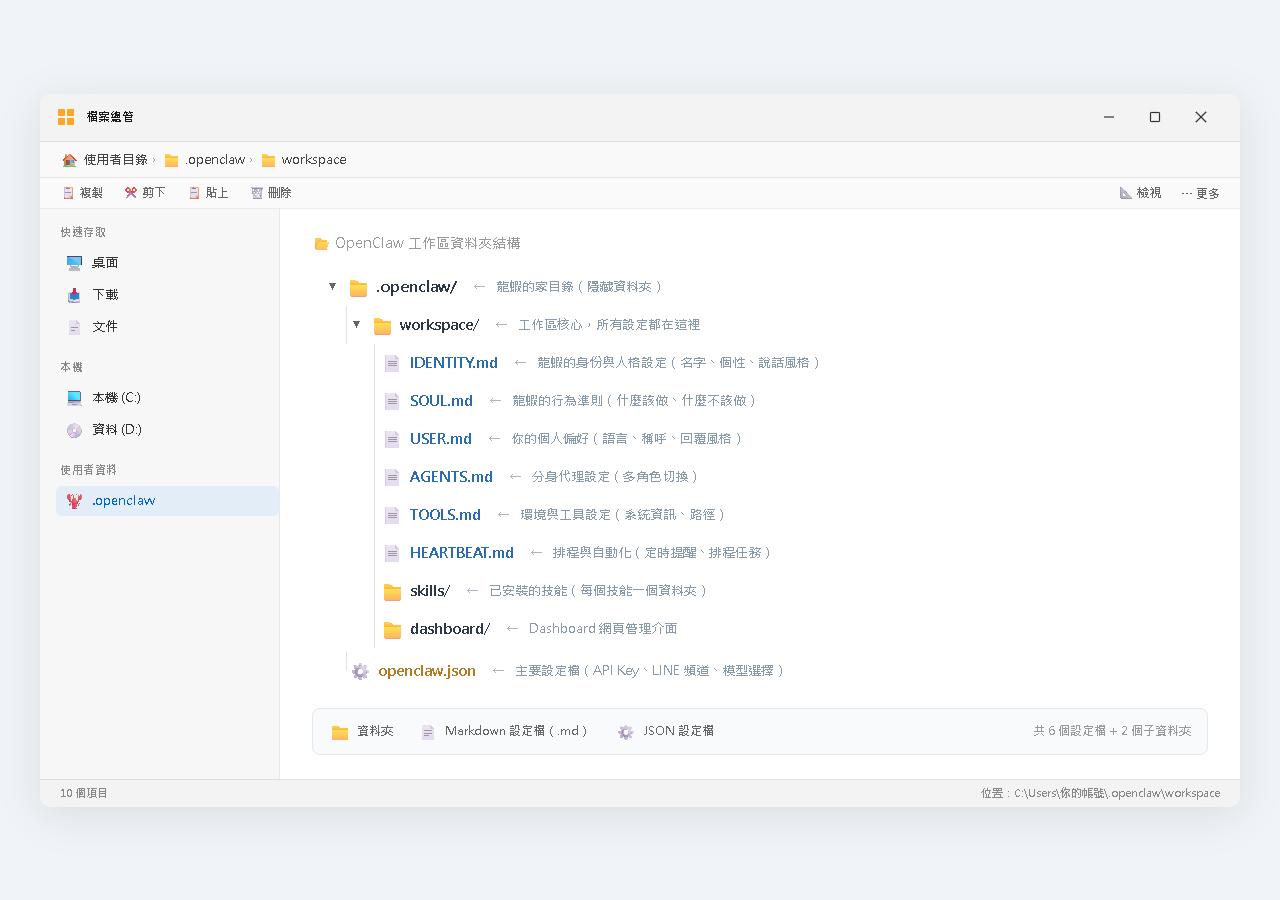Viewport: 1280px width, 900px height.
Task: Click the 桌面 (Desktop) icon in Quick Access
Action: coord(74,262)
